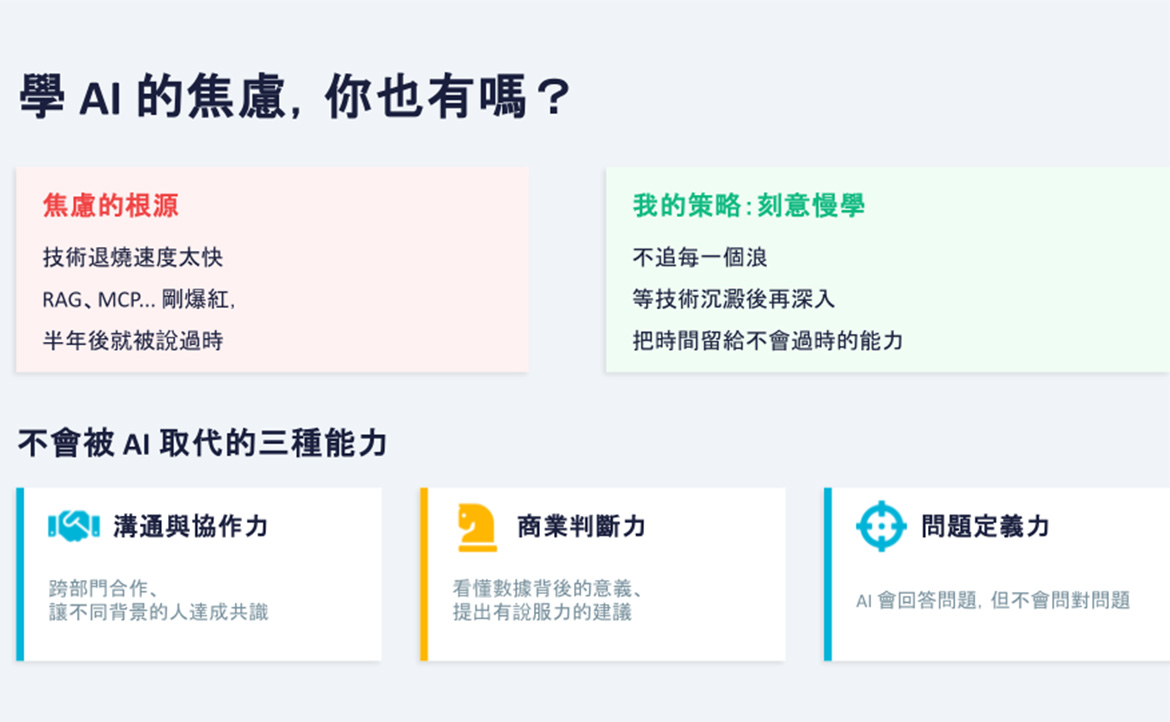Click the blue crosshair target icon
Viewport: 1170px width, 722px height.
tap(881, 527)
